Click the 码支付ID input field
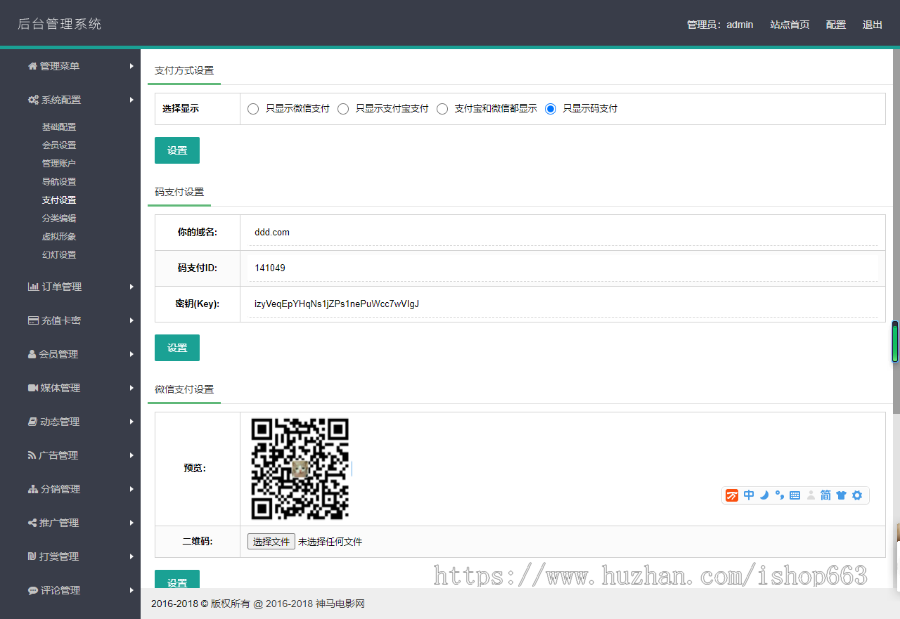This screenshot has width=900, height=619. [563, 268]
